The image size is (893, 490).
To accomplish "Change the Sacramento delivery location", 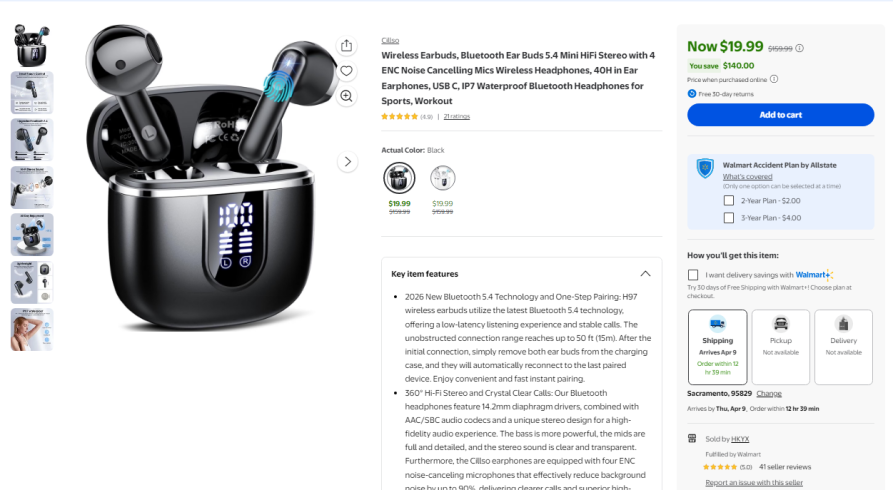I will tap(769, 394).
